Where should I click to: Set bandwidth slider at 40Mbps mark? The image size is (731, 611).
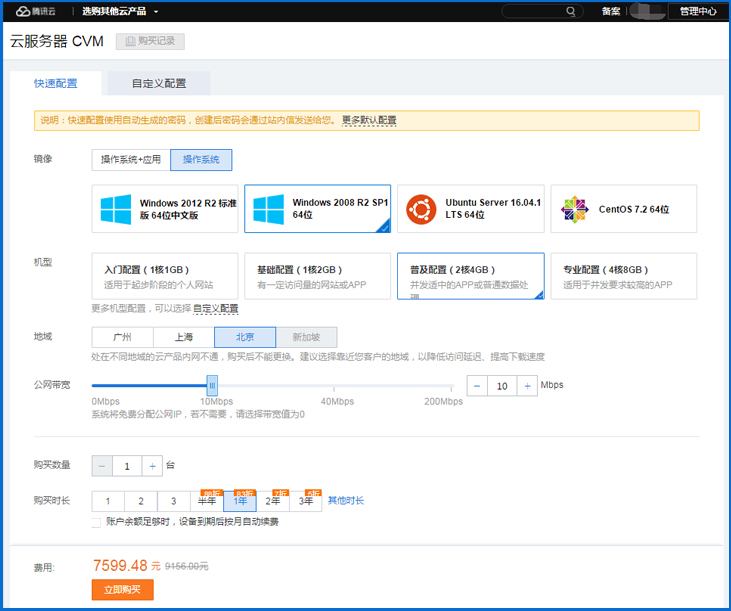pos(334,386)
